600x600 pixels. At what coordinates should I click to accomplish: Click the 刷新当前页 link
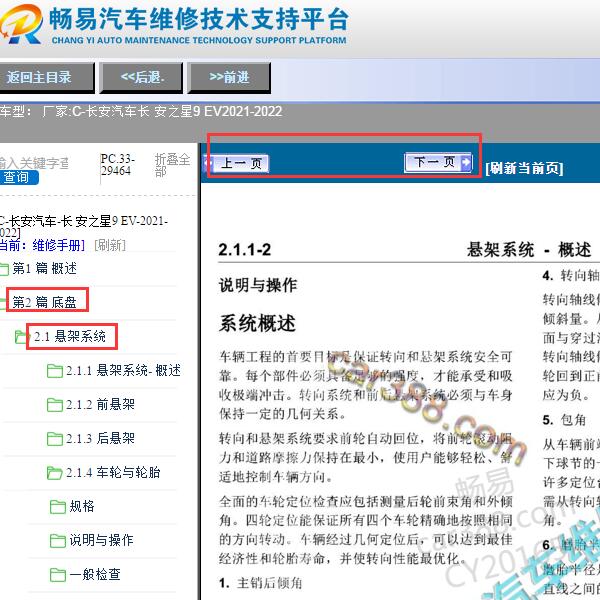pyautogui.click(x=524, y=168)
